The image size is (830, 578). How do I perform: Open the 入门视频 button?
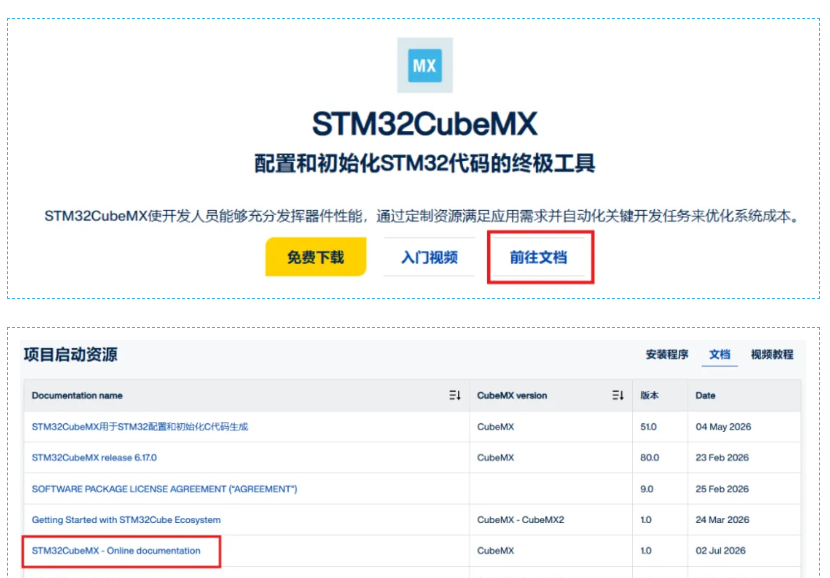(x=429, y=257)
